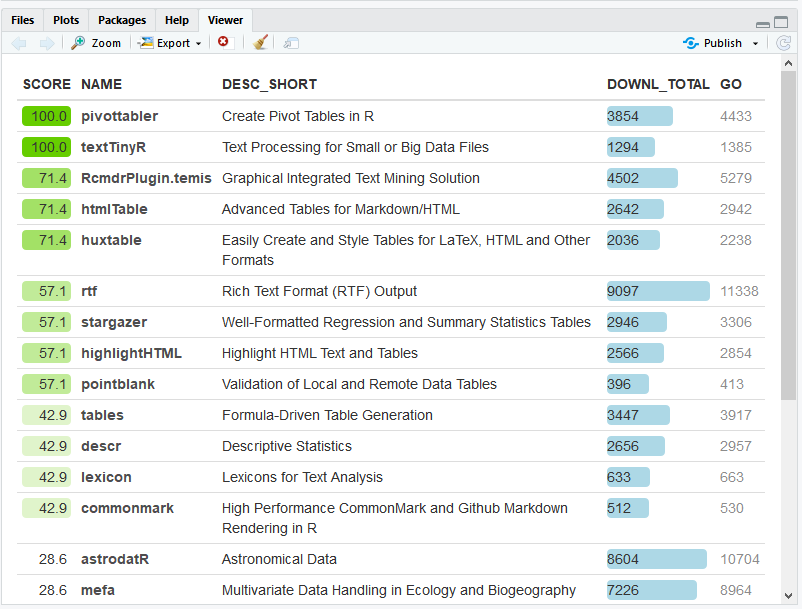Click htmlTable's 71.4 score cell
This screenshot has width=802, height=609.
point(47,209)
